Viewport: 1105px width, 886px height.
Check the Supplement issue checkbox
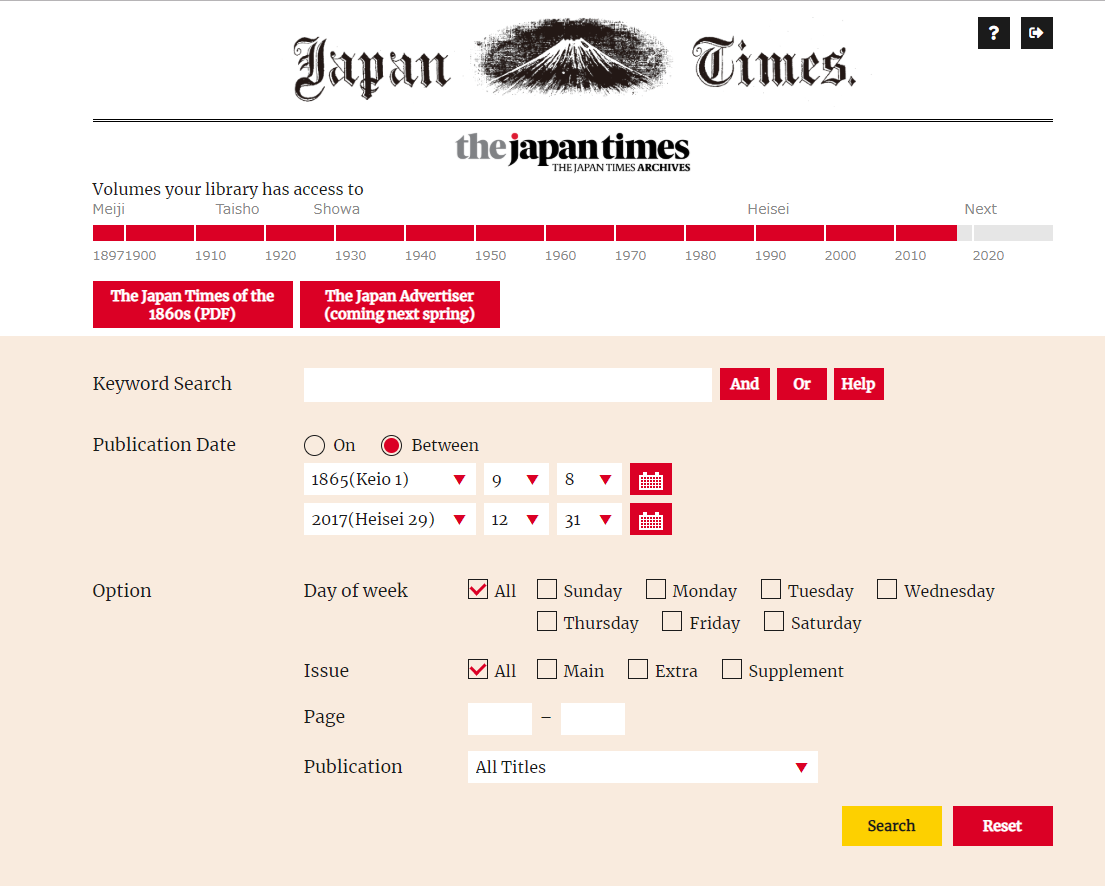click(732, 670)
